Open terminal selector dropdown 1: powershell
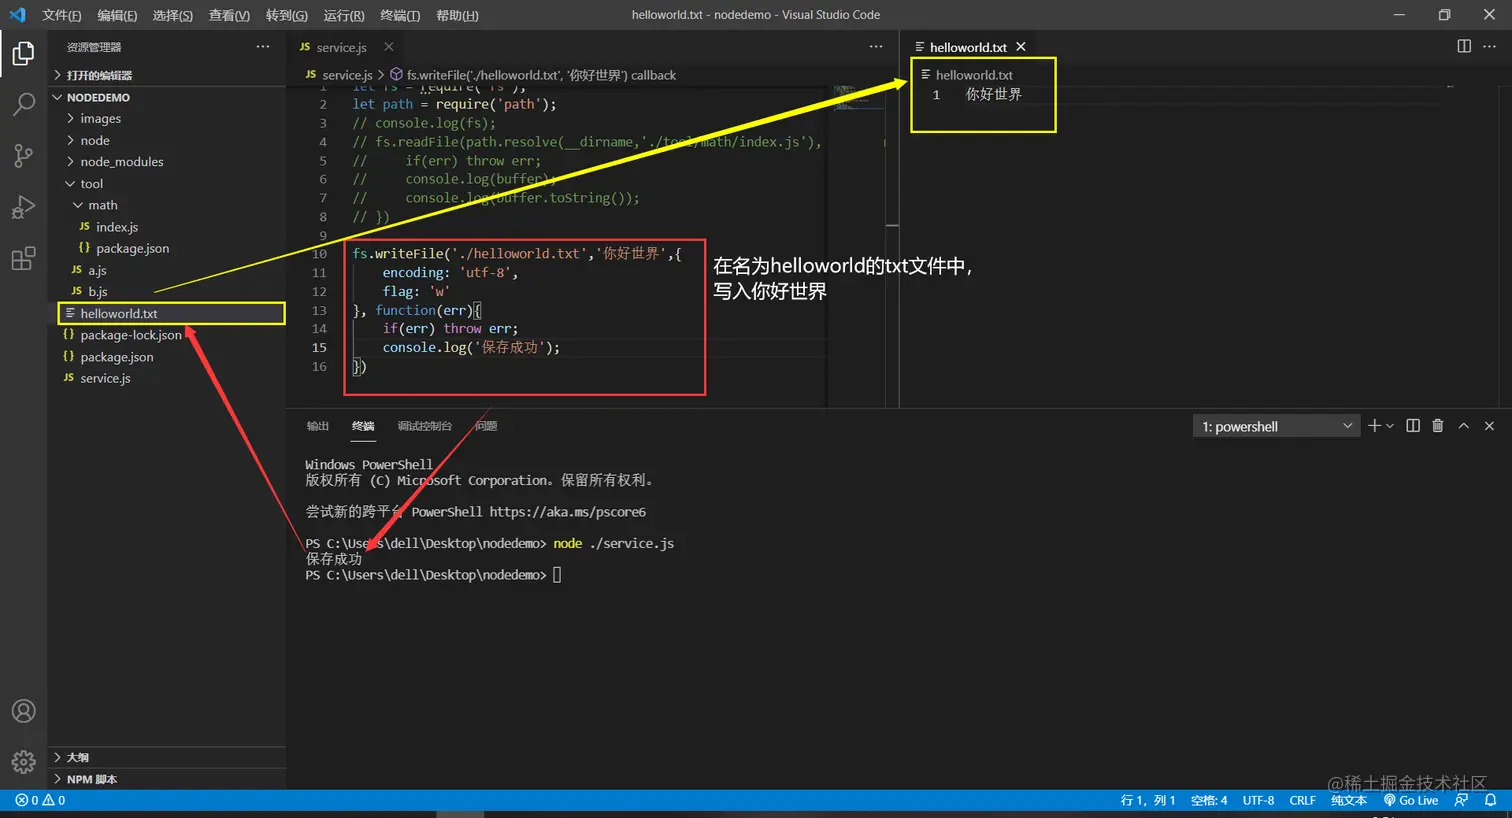This screenshot has width=1512, height=818. (x=1277, y=427)
